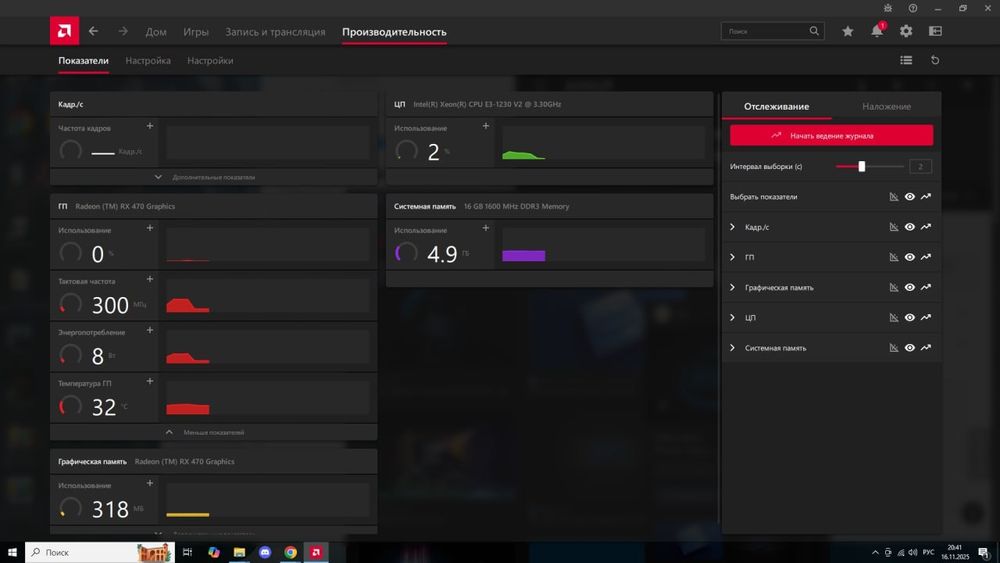Screen dimensions: 1000x563
Task: Toggle eye visibility for Системная память row
Action: 909,347
